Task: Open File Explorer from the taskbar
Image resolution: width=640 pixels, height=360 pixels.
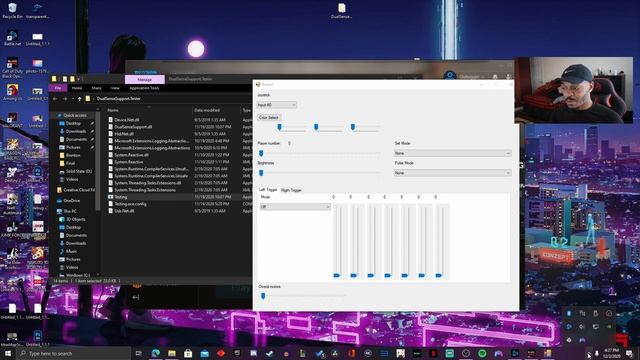Action: 172,353
